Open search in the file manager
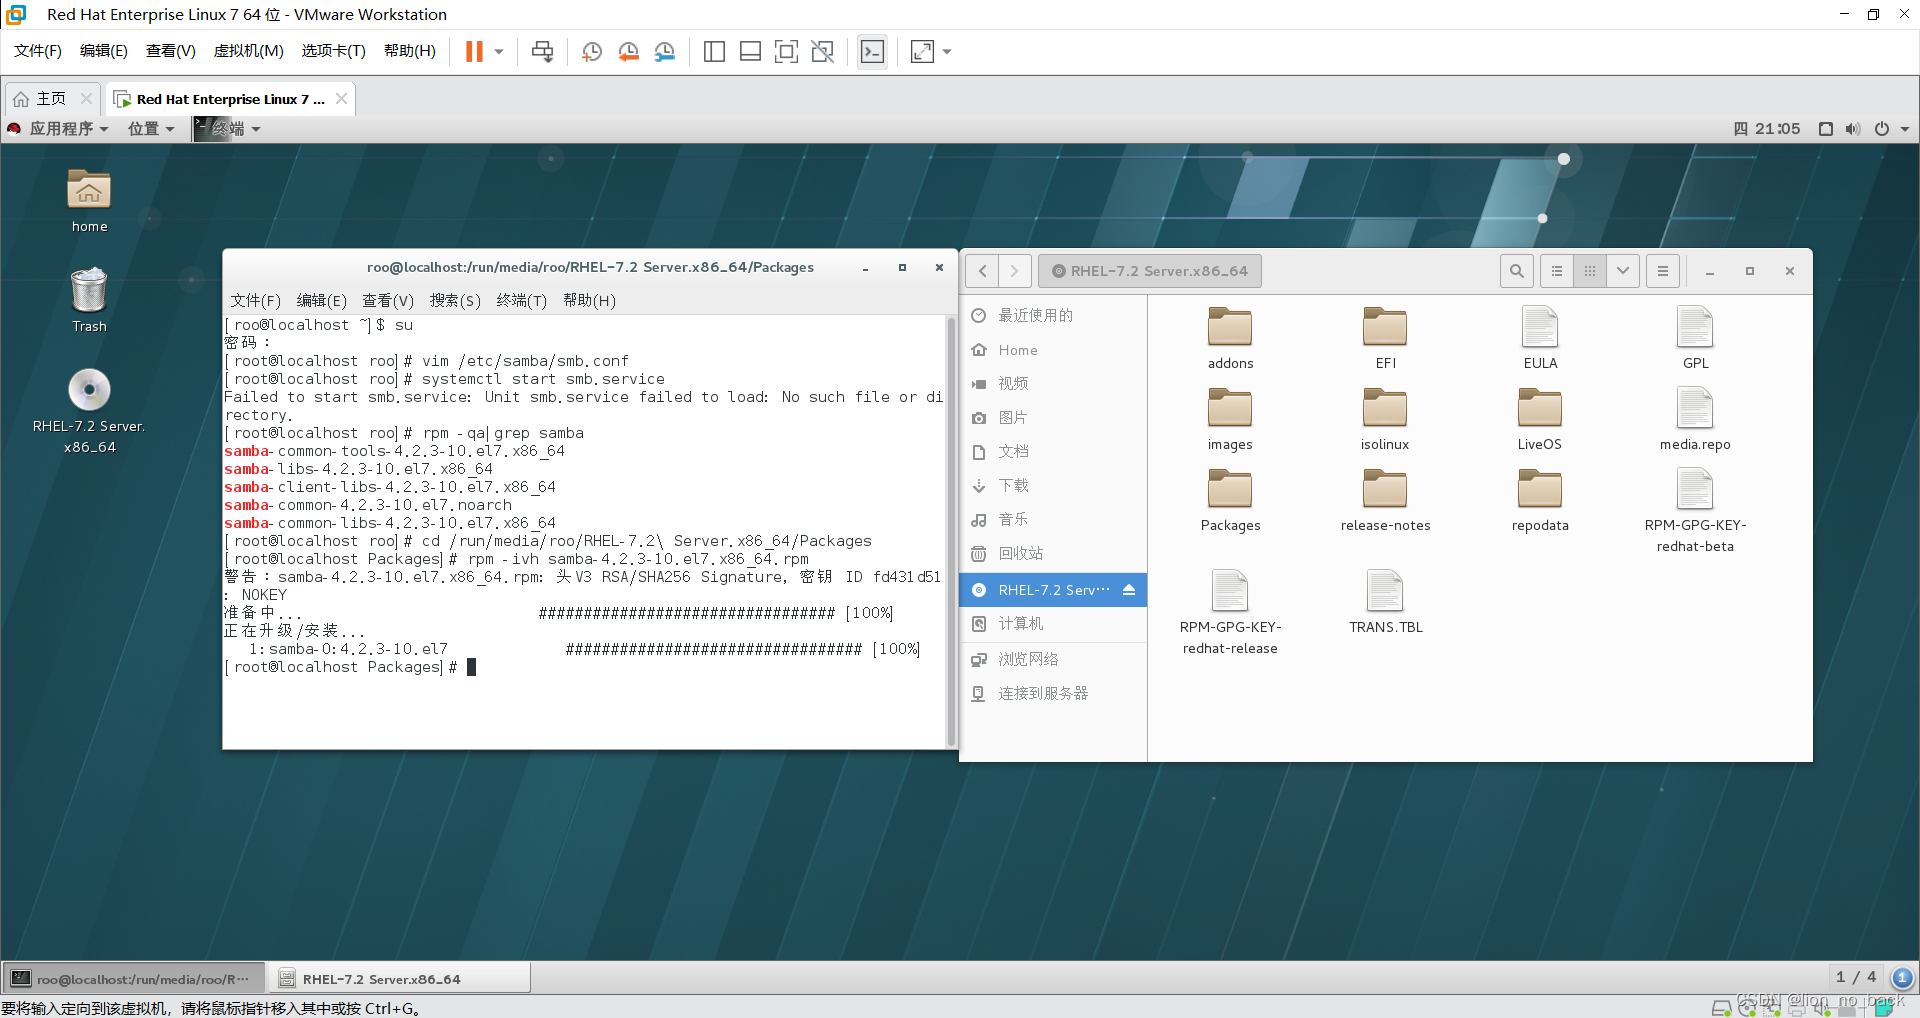Viewport: 1920px width, 1018px height. [x=1517, y=271]
